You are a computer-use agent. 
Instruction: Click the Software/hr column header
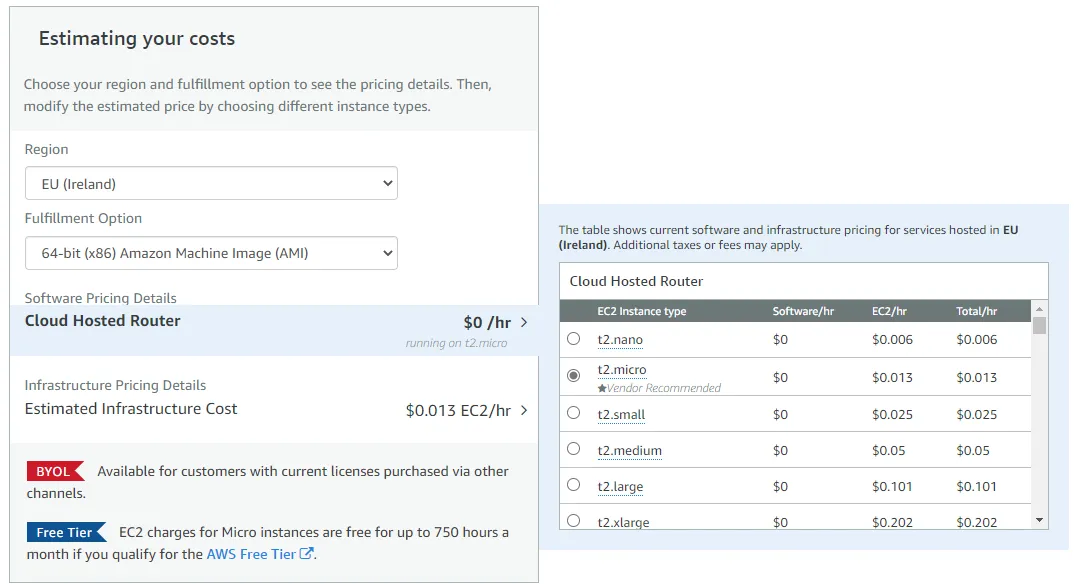(x=803, y=311)
